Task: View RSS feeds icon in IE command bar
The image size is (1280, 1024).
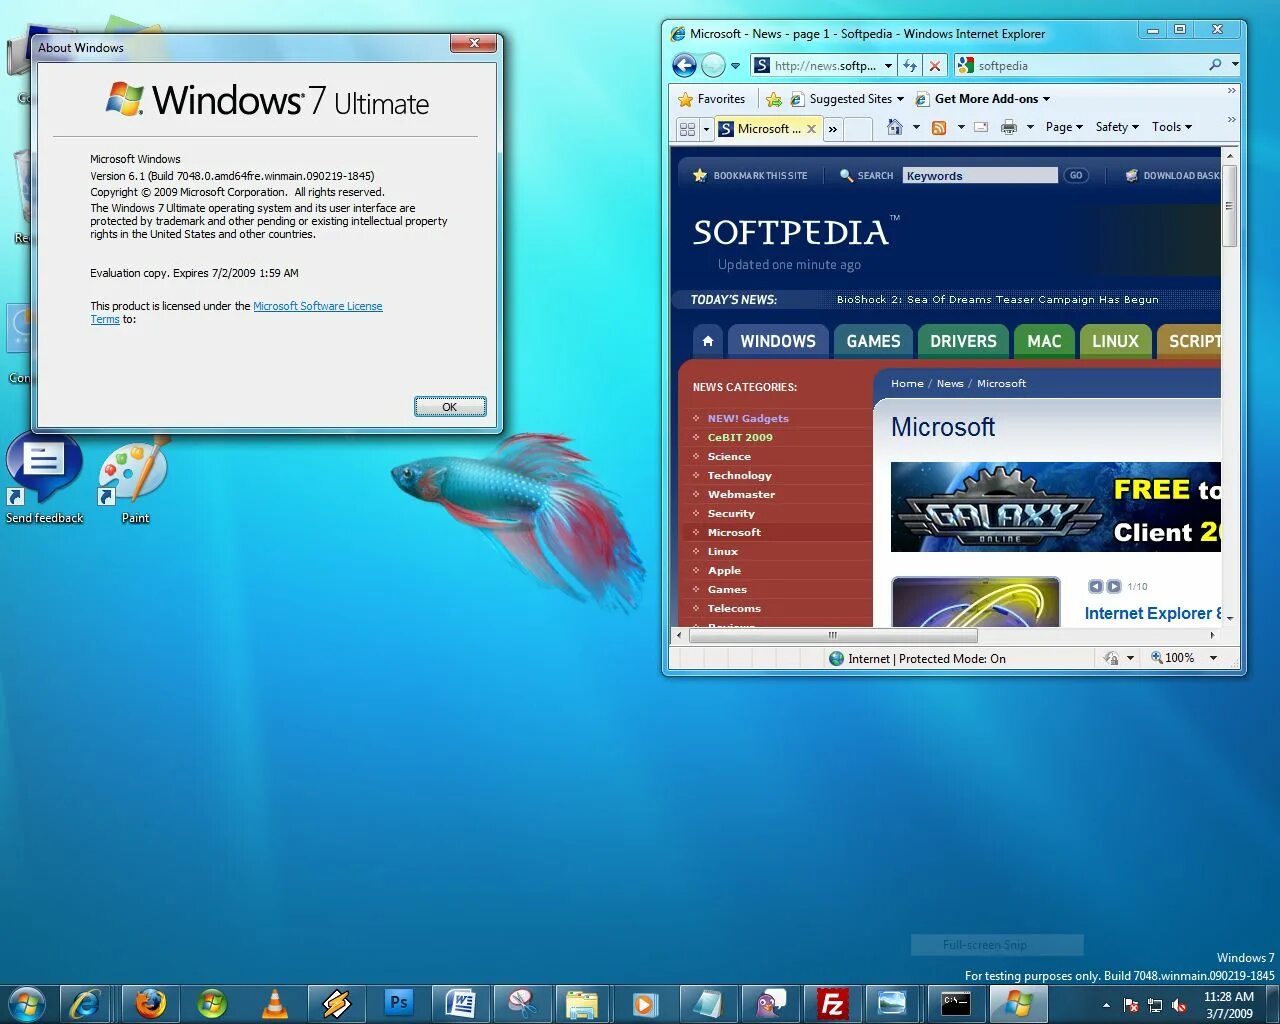Action: click(x=939, y=127)
